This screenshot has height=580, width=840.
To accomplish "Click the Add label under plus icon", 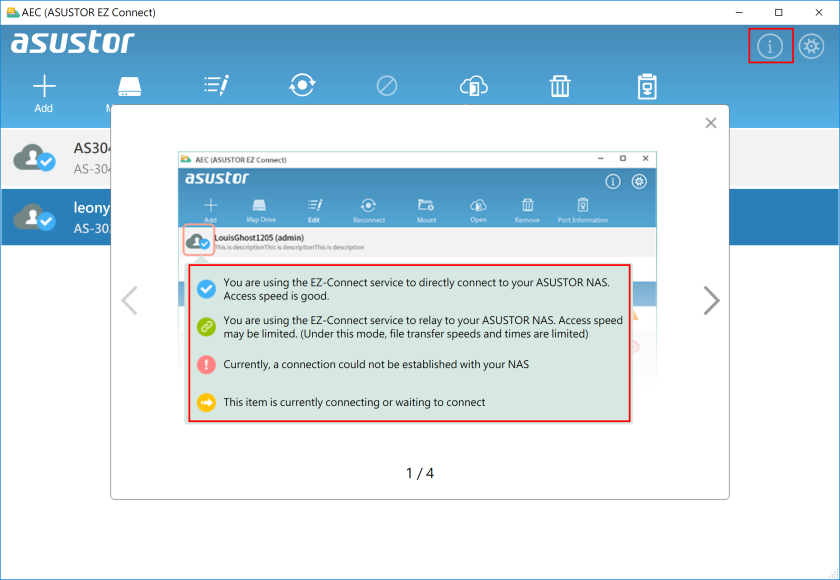I will 44,108.
